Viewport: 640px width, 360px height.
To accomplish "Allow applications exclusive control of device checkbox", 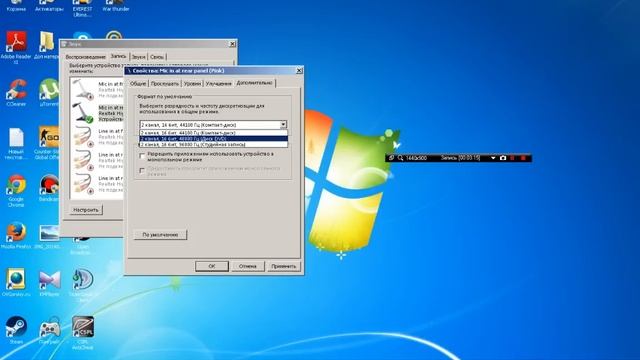I will pos(142,156).
